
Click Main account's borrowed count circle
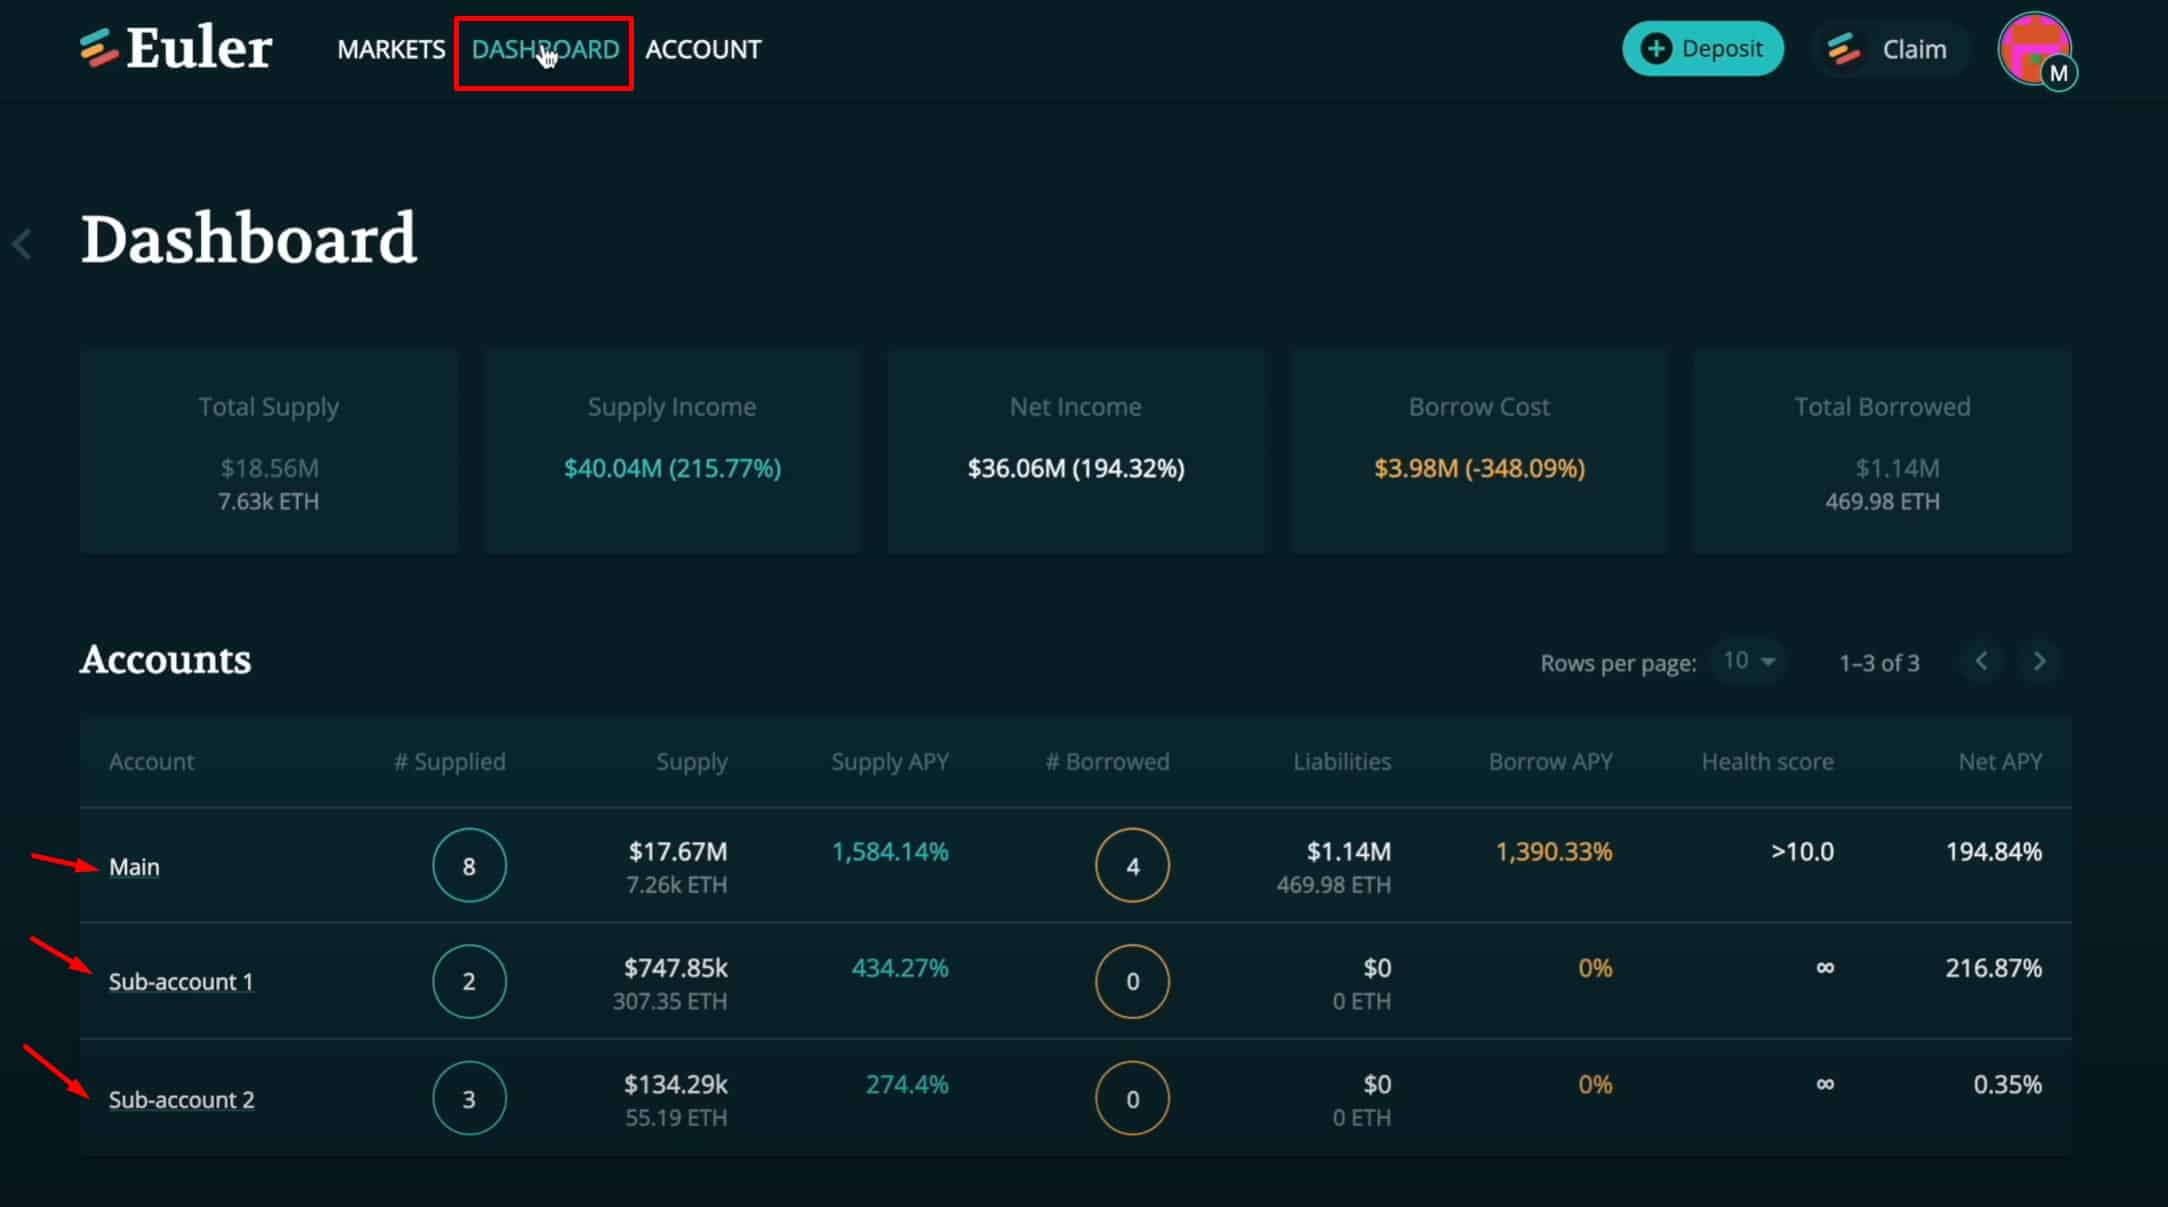1132,866
